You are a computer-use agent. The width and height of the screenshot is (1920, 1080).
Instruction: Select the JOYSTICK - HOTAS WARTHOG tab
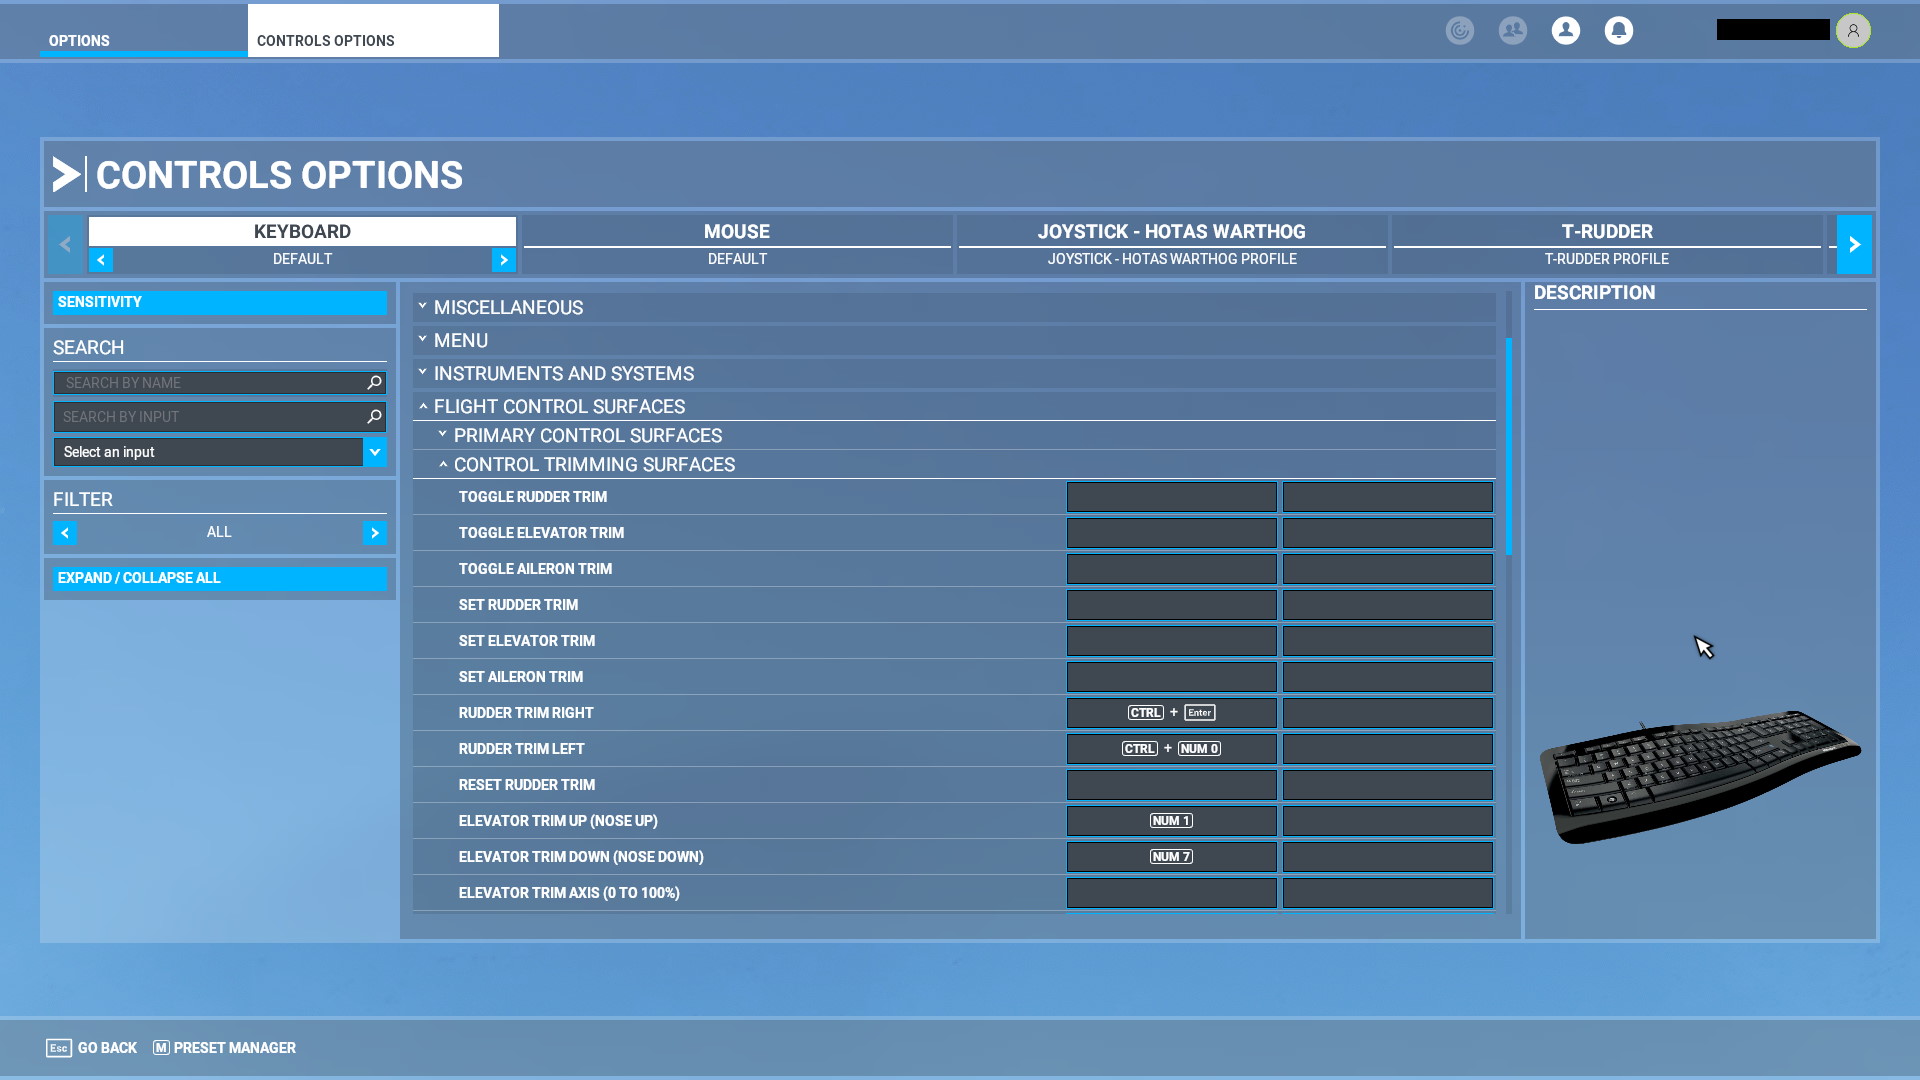click(x=1171, y=231)
